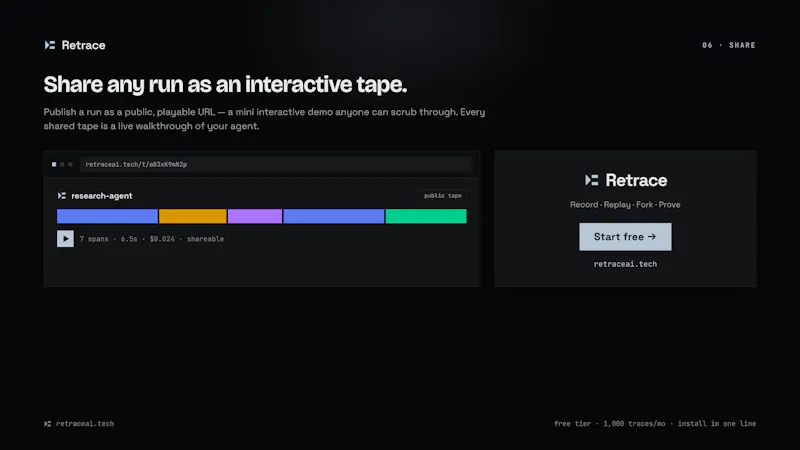The width and height of the screenshot is (800, 450).
Task: Click Record · Replay · Fork · Prove tagline
Action: point(625,205)
